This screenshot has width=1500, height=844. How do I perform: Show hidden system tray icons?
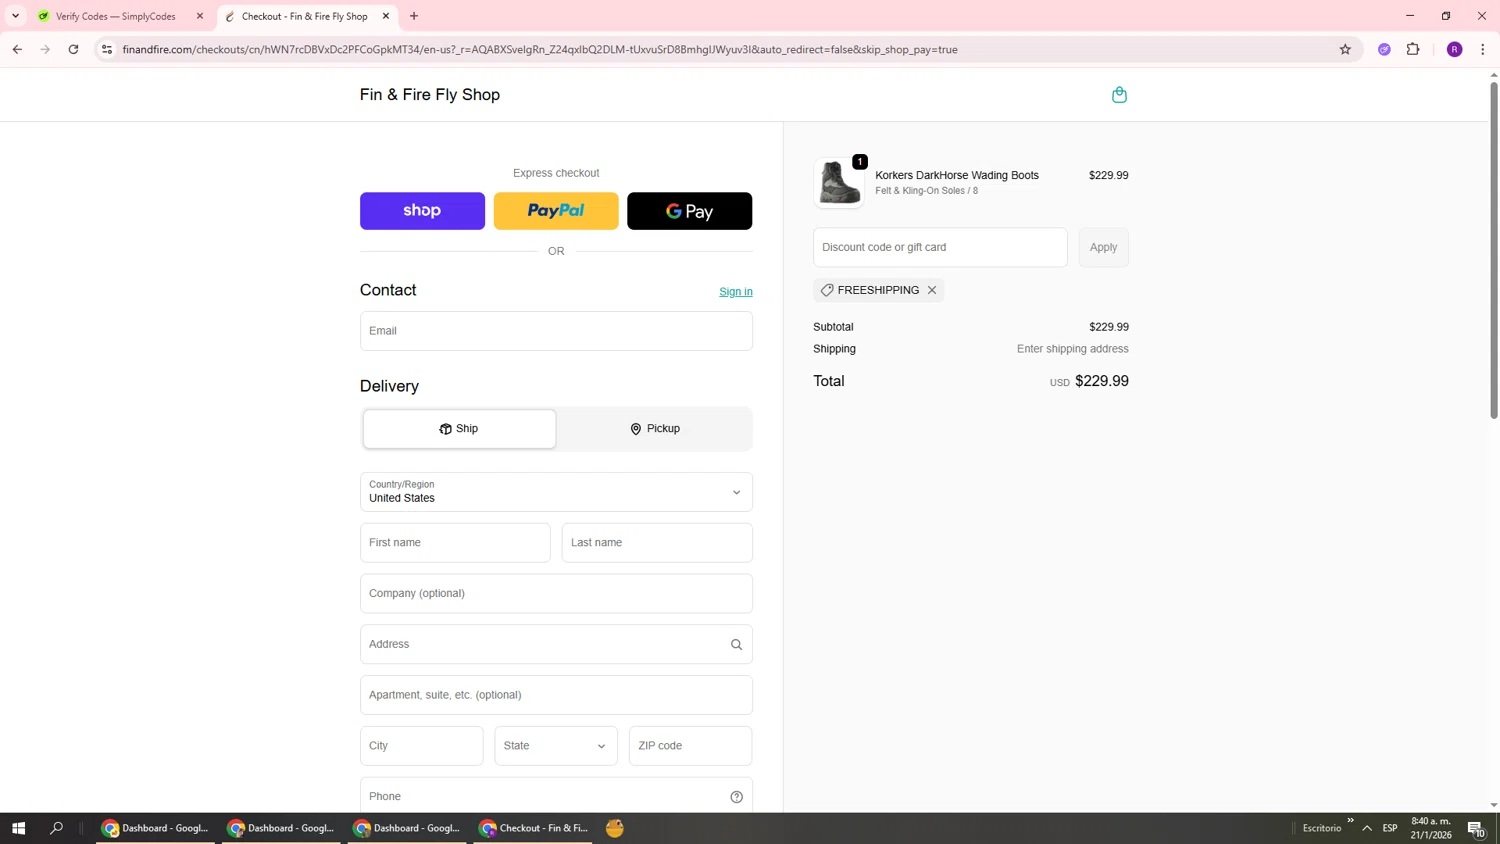(1367, 828)
